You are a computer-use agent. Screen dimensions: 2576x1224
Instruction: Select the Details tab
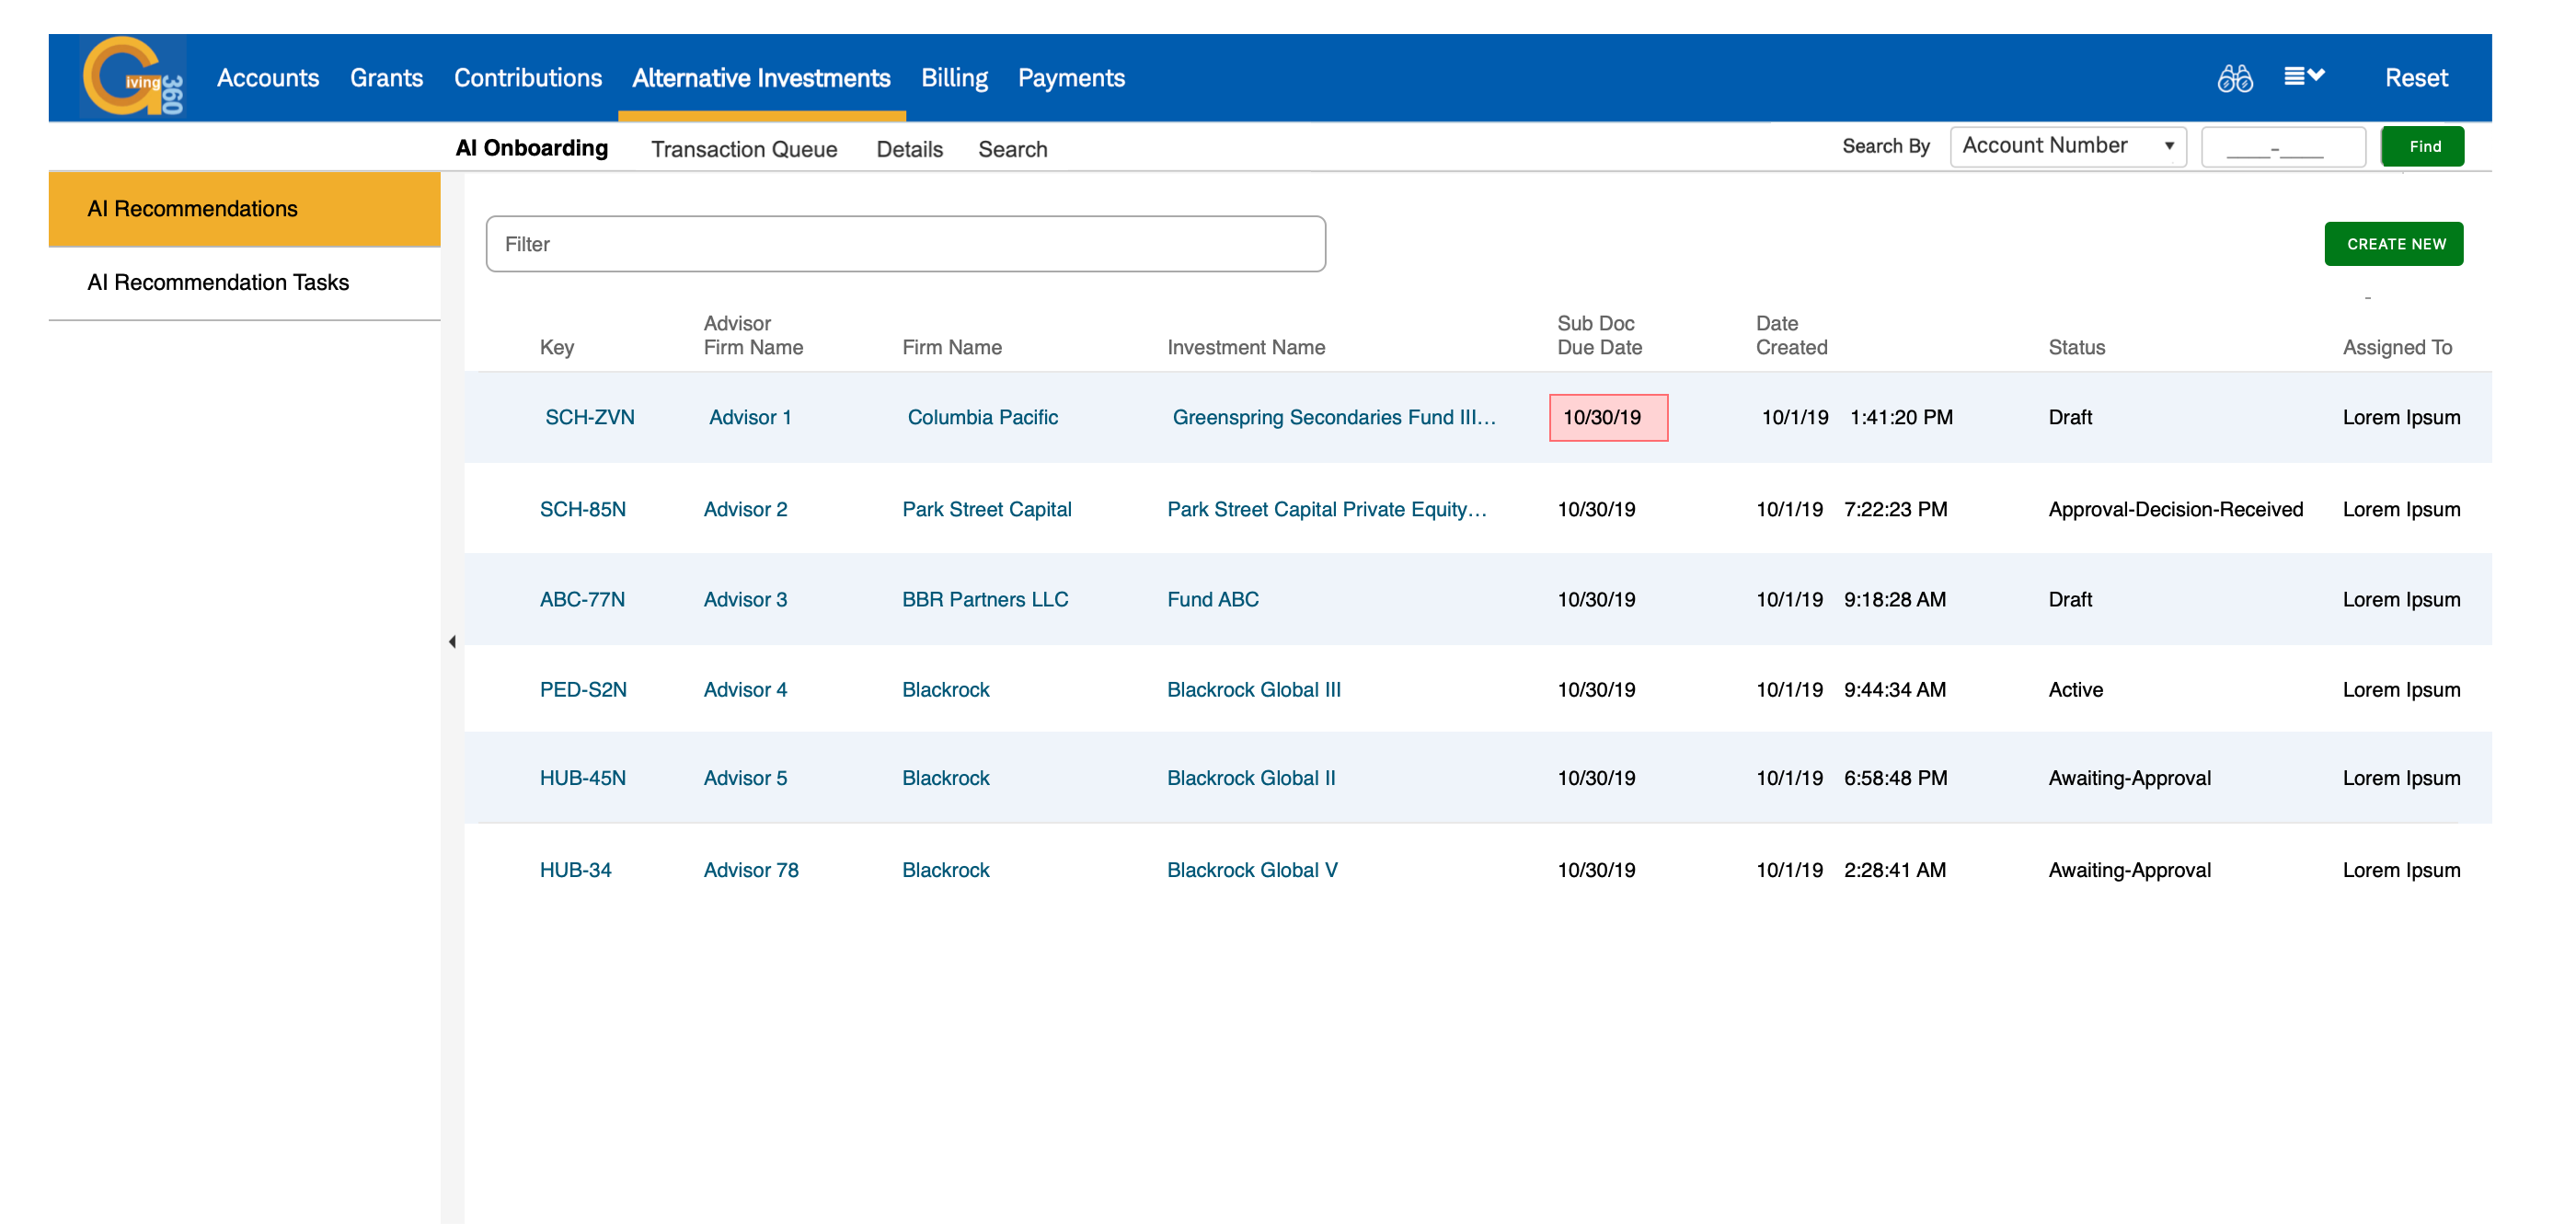(908, 149)
